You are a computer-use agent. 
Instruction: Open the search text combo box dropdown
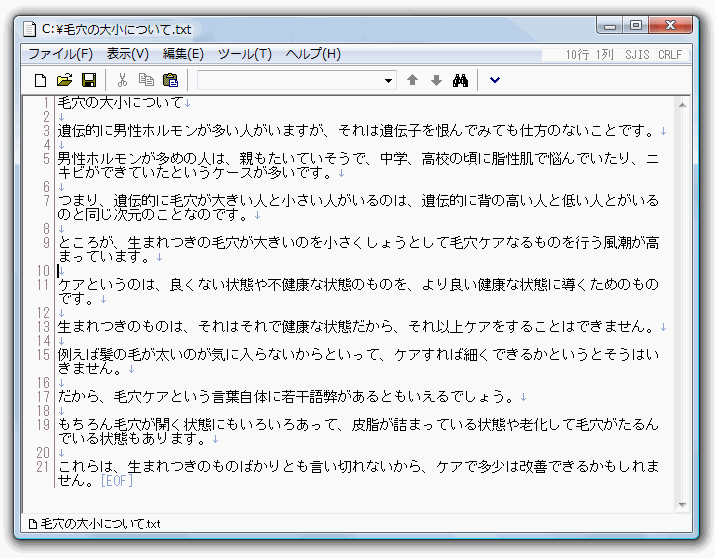click(388, 81)
